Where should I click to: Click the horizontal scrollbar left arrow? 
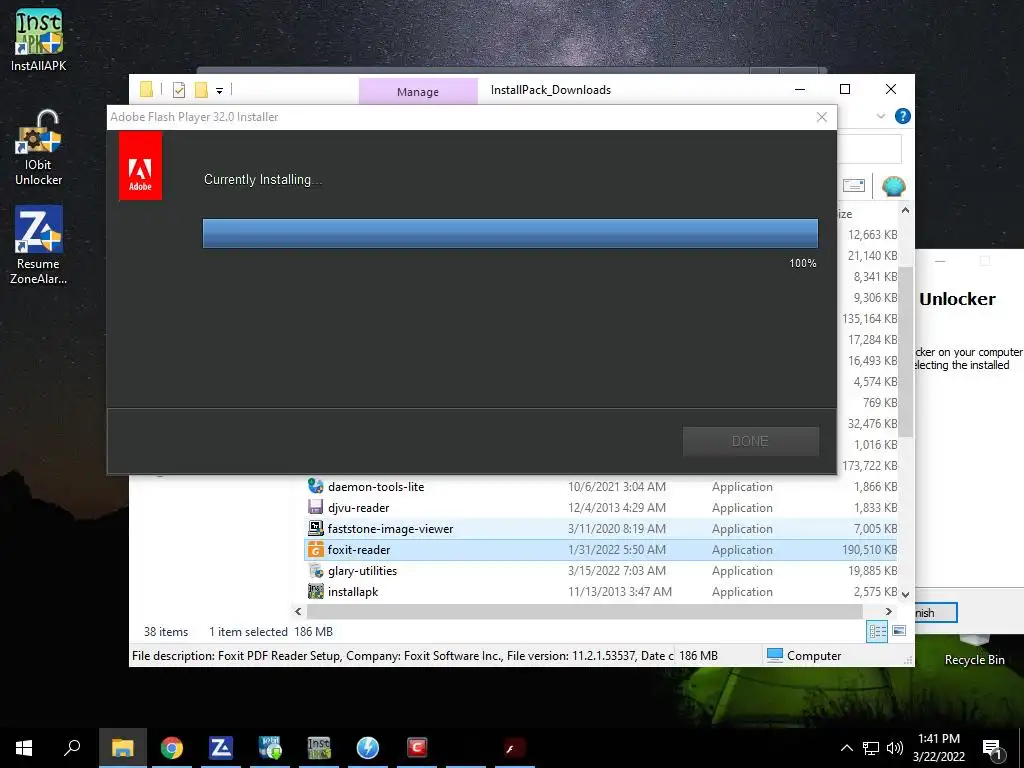(298, 611)
